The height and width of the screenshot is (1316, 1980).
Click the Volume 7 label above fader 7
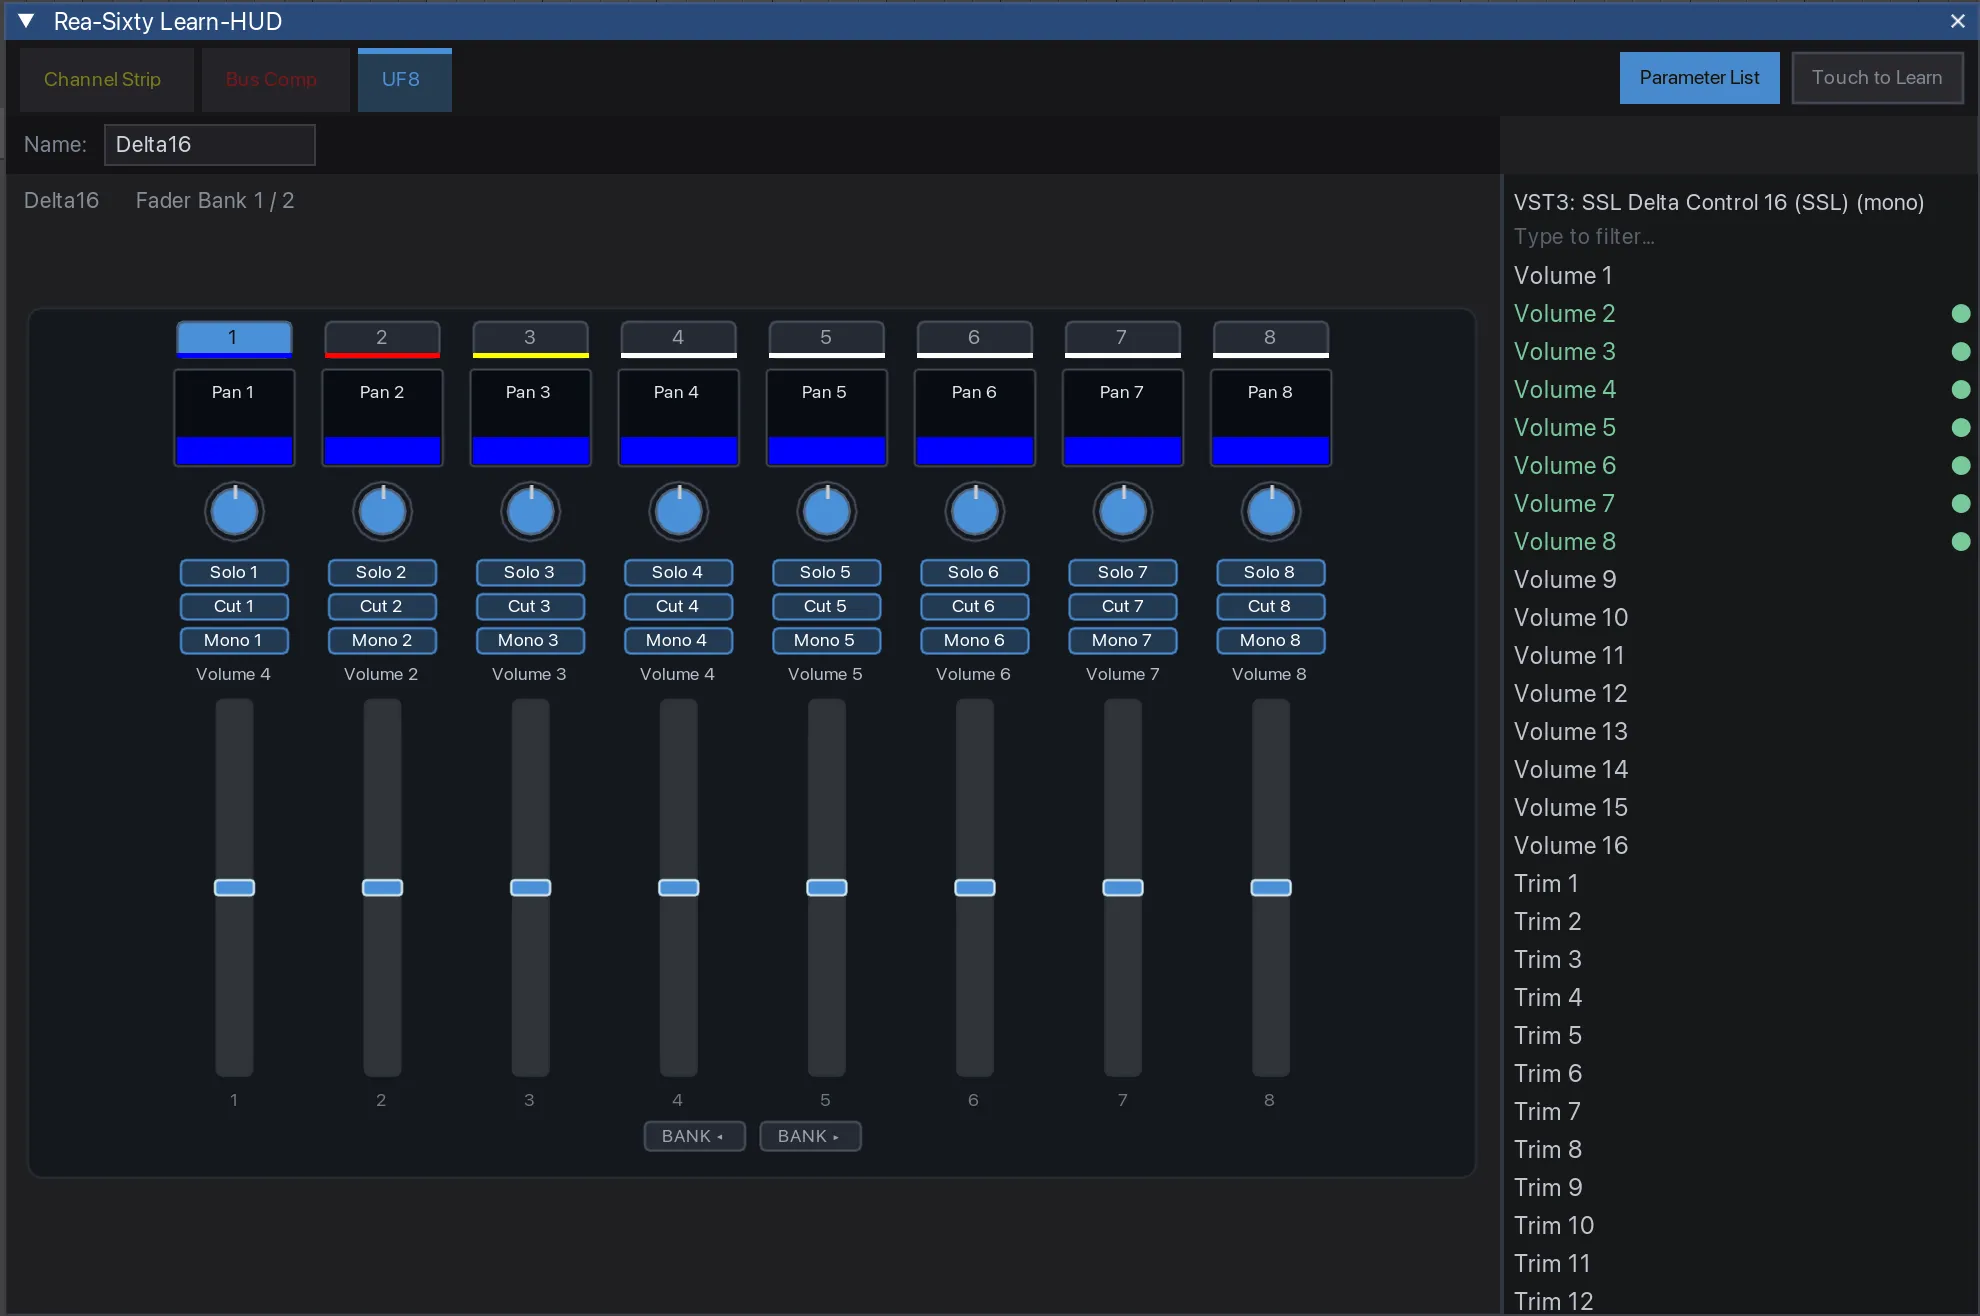[1122, 674]
